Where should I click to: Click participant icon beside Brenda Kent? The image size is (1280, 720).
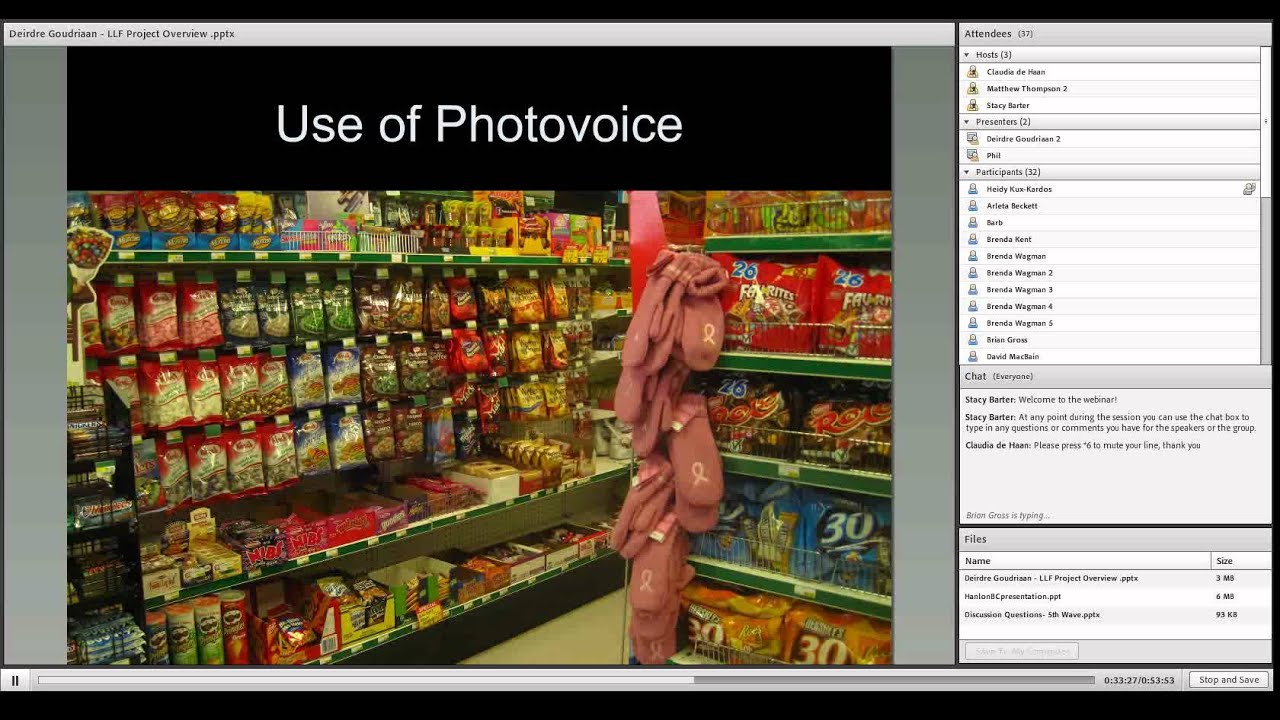[x=973, y=239]
